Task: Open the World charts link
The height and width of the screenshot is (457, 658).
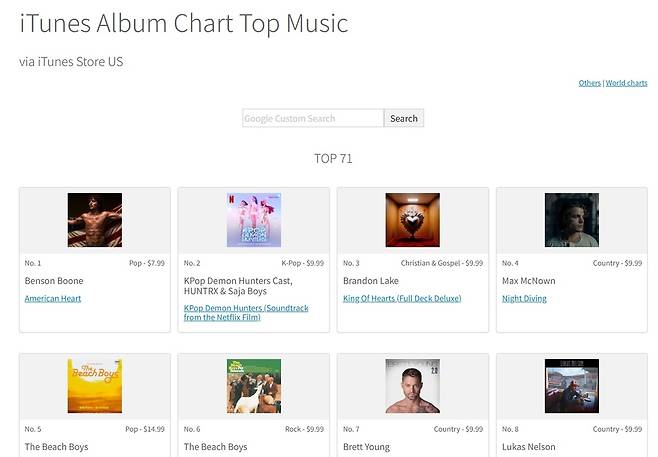Action: 627,83
